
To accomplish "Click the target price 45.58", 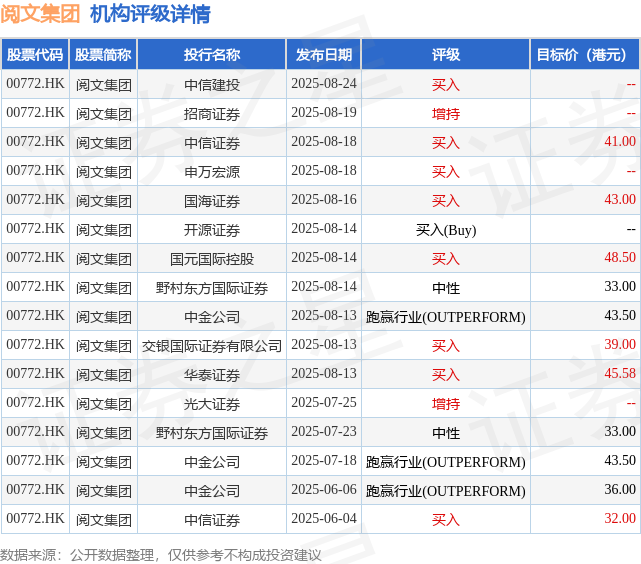I will coord(620,374).
